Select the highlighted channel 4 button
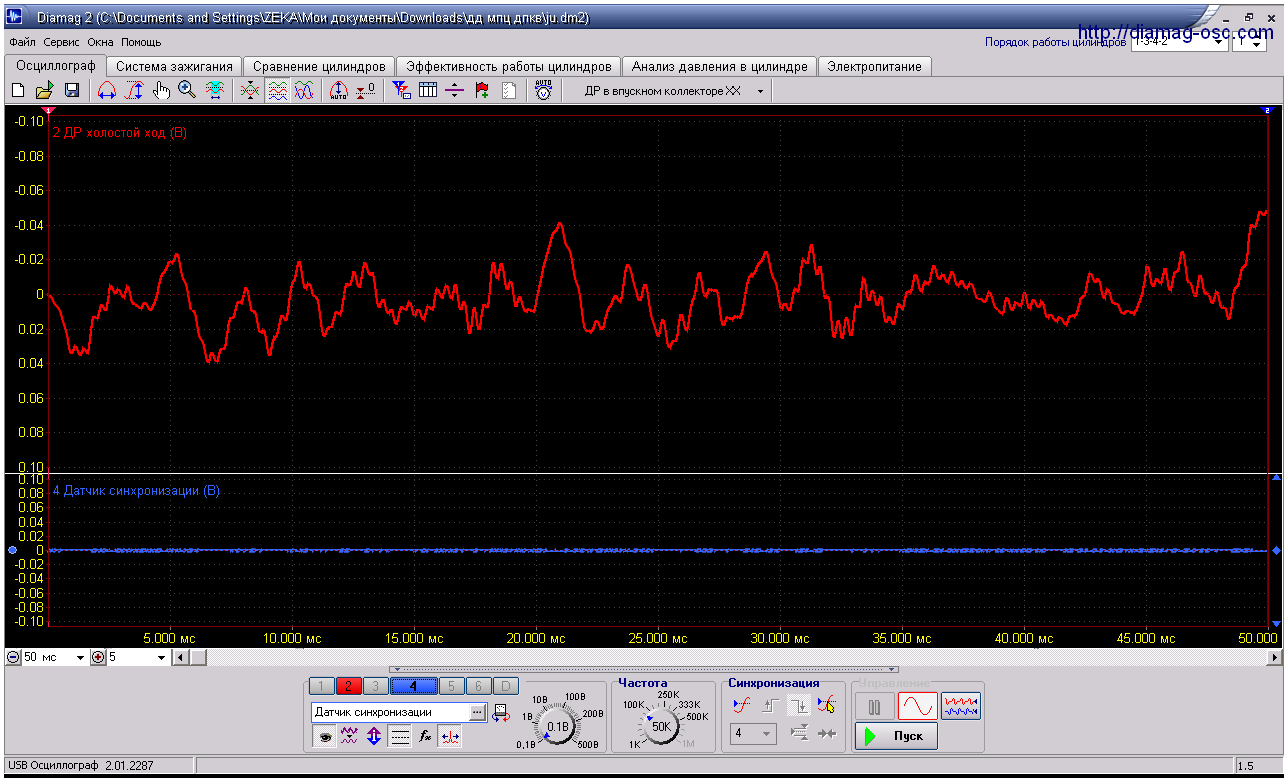The height and width of the screenshot is (778, 1288). tap(413, 686)
